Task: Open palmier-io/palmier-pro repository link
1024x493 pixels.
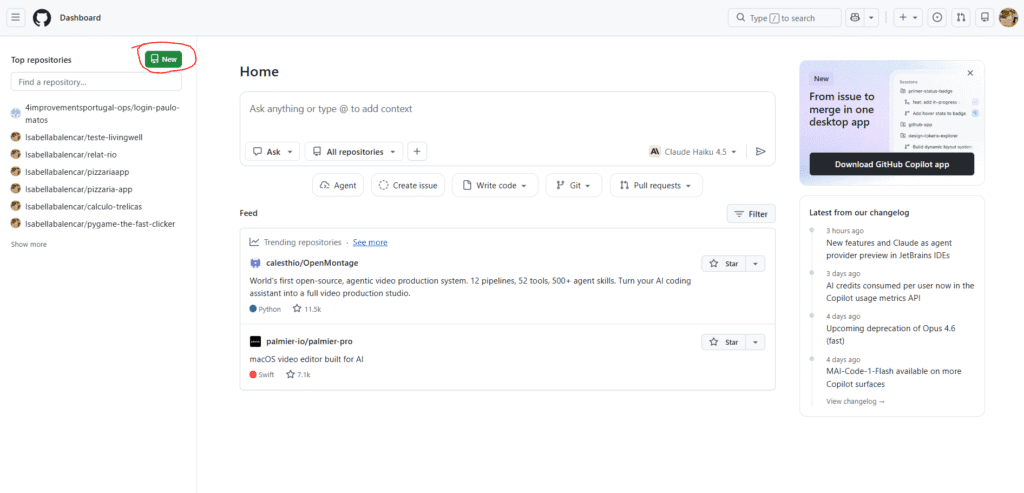Action: [310, 342]
